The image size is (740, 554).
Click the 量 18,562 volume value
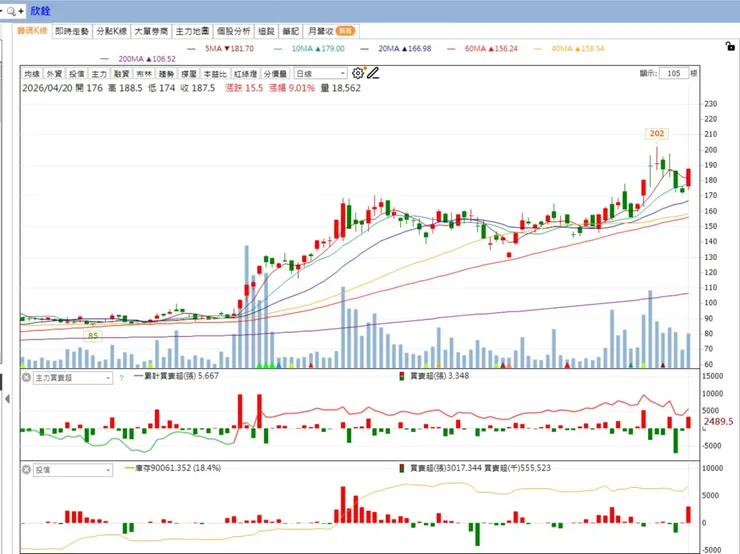(340, 88)
